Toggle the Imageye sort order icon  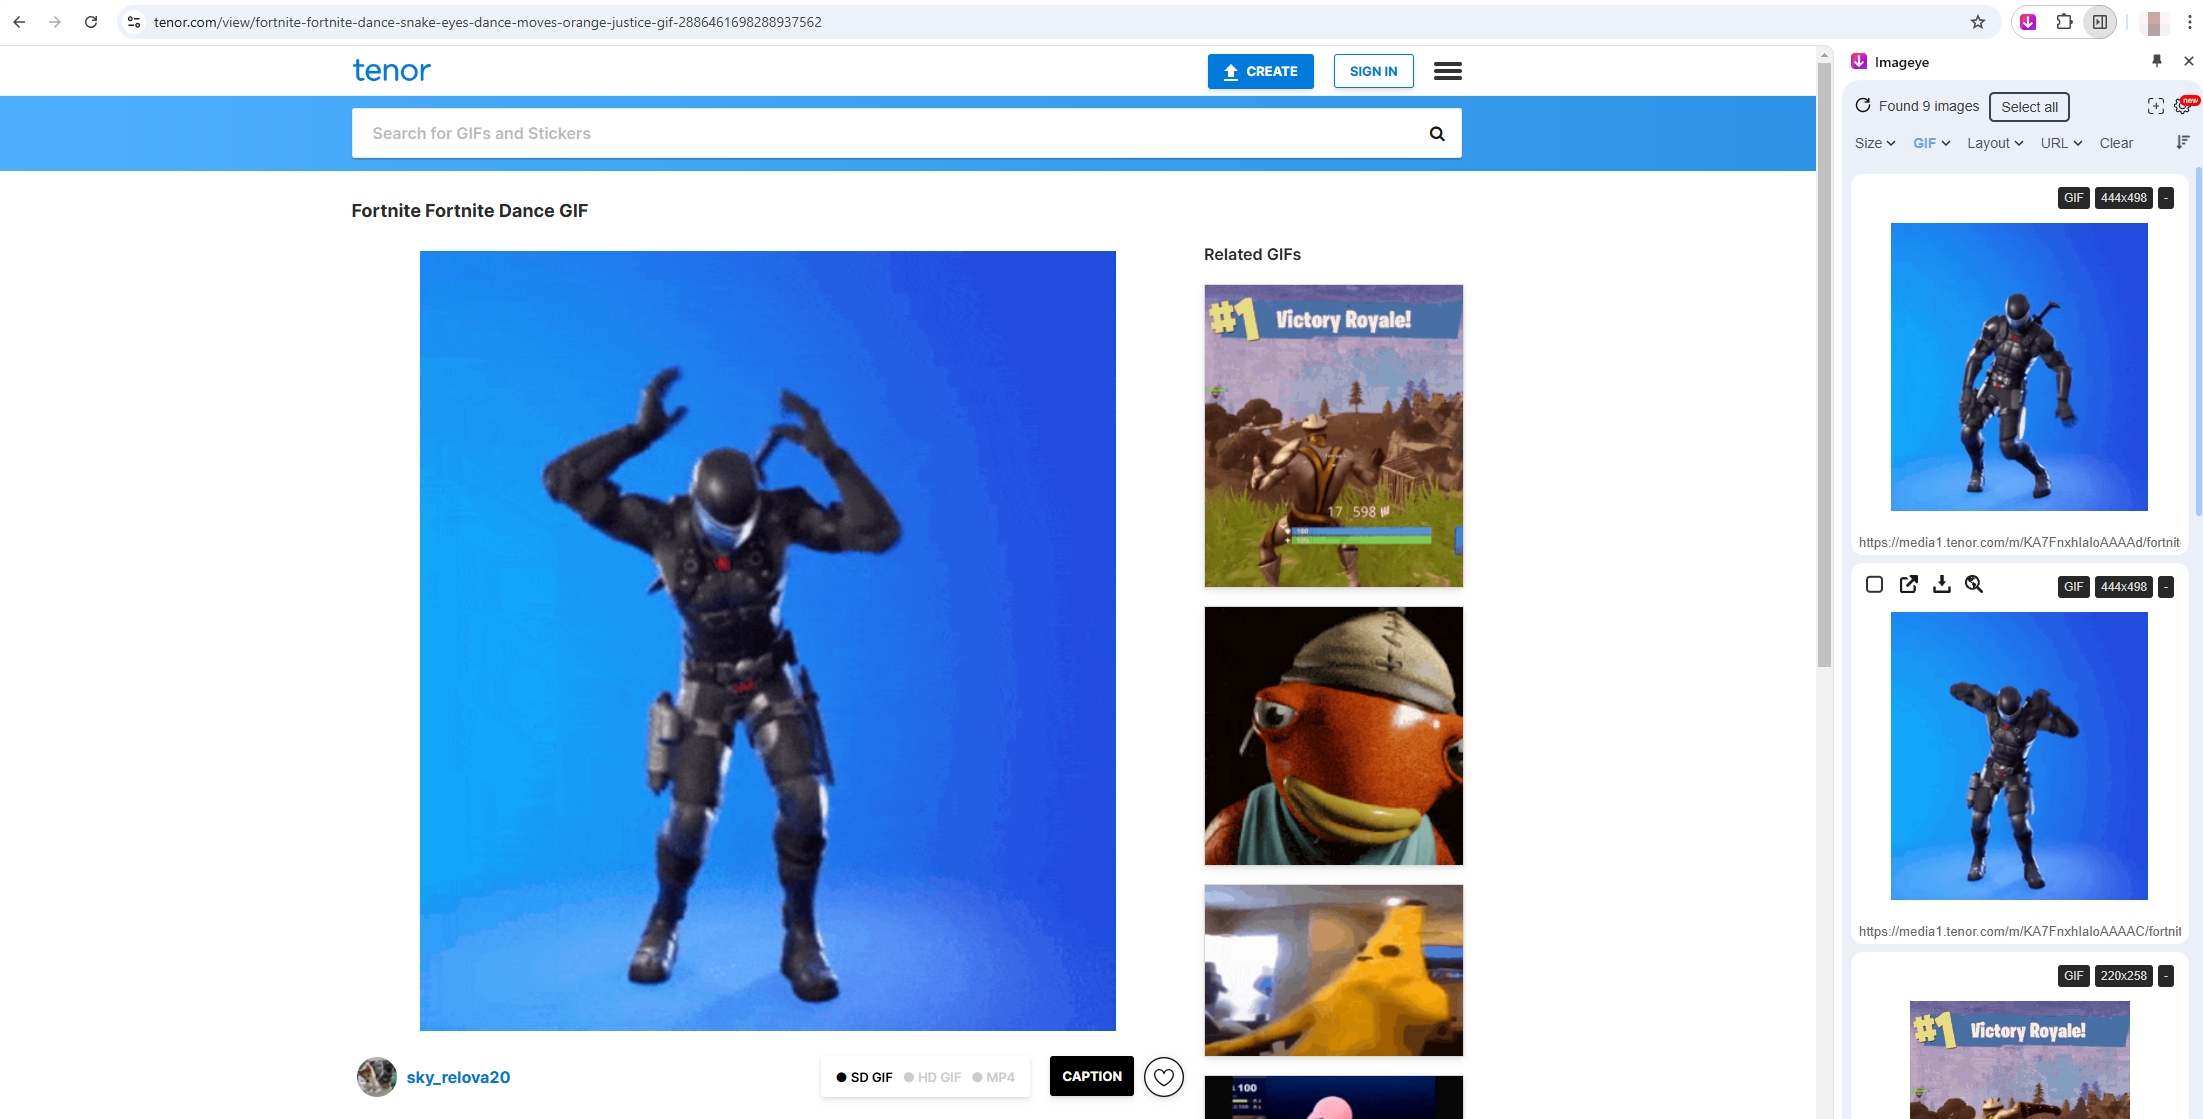(2183, 143)
